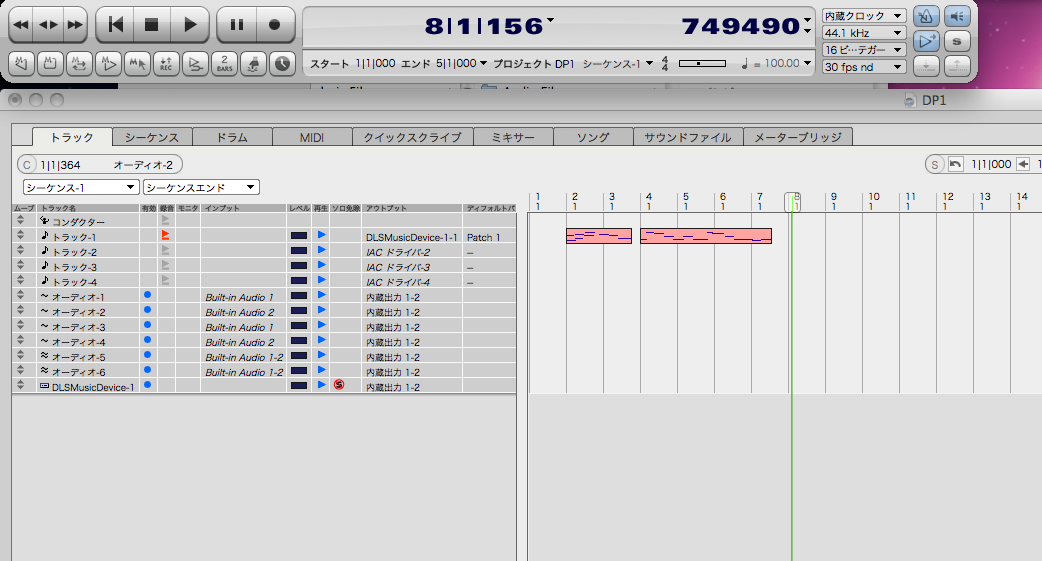Adjust the tempo slider knob

(698, 64)
